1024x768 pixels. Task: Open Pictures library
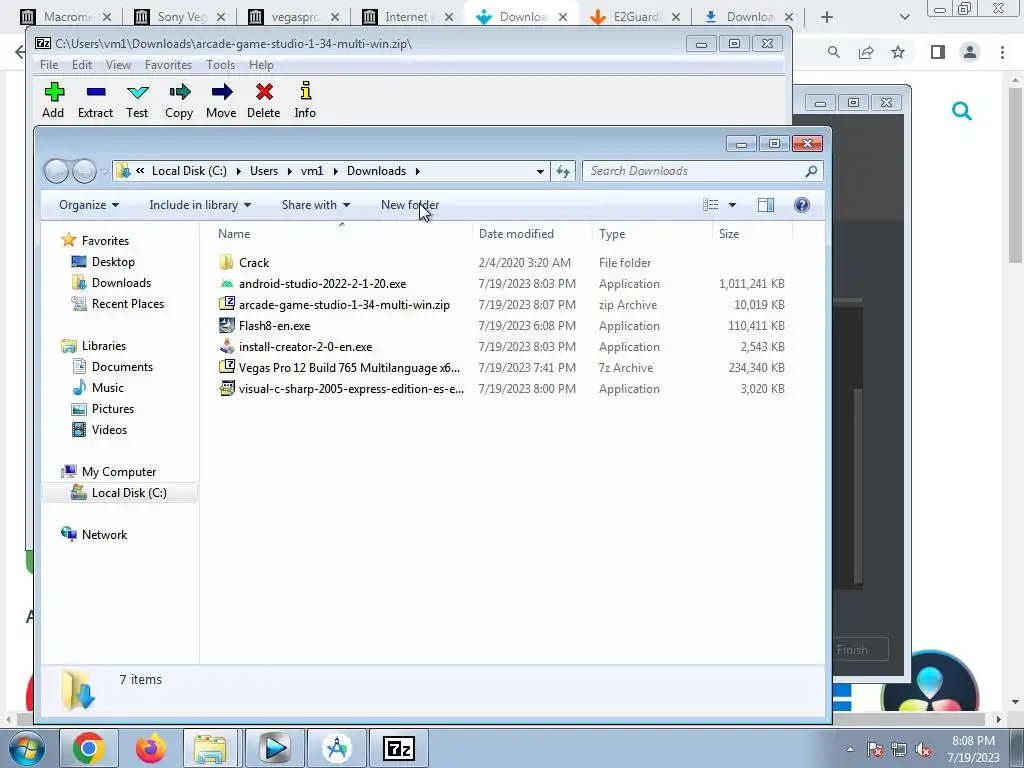tap(112, 409)
